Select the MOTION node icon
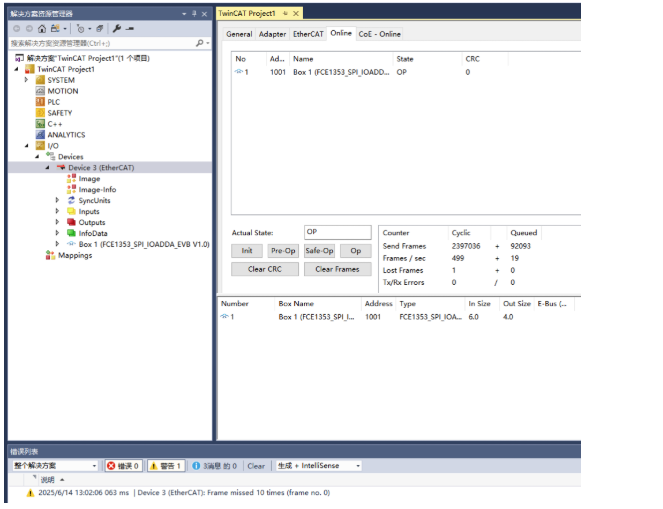 tap(40, 91)
